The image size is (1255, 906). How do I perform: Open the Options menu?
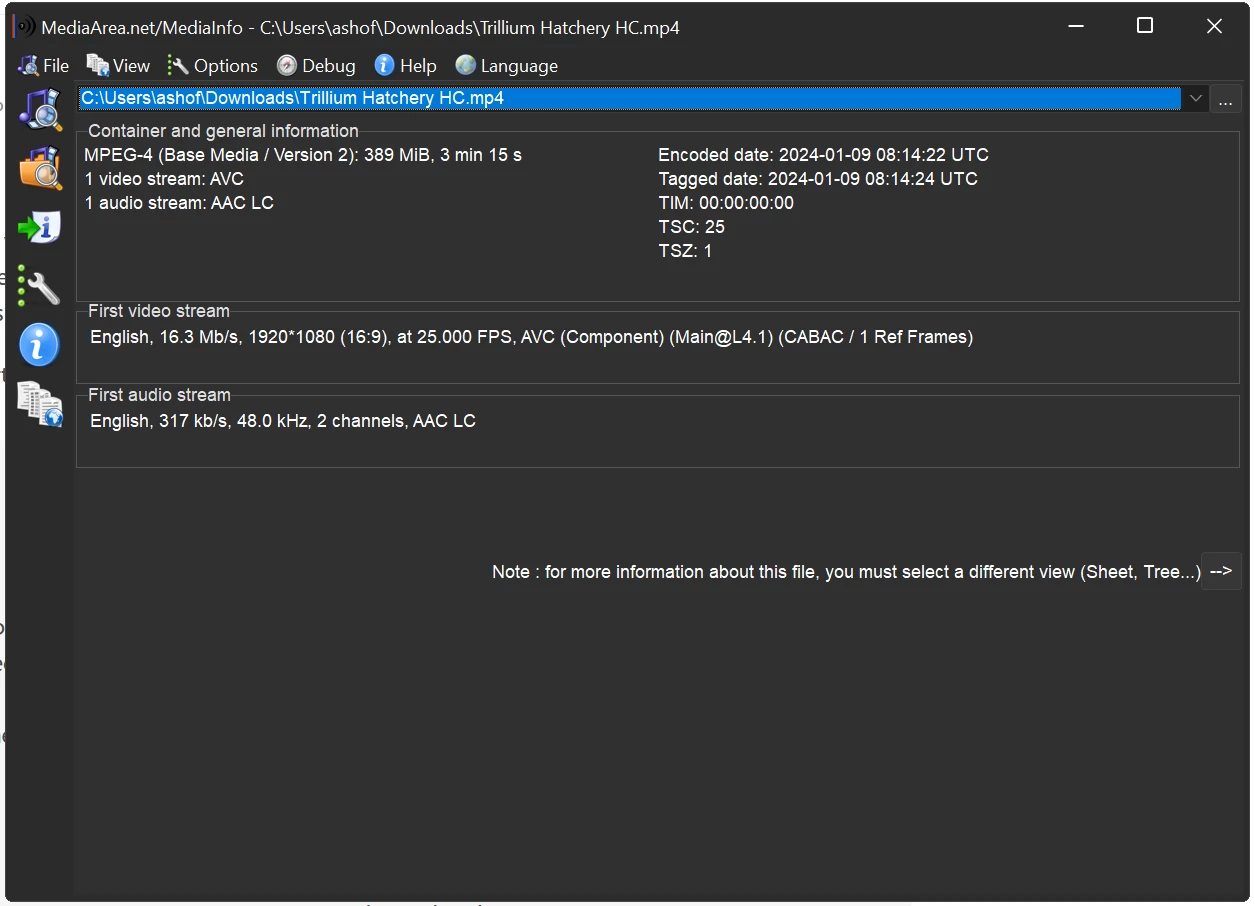click(213, 66)
